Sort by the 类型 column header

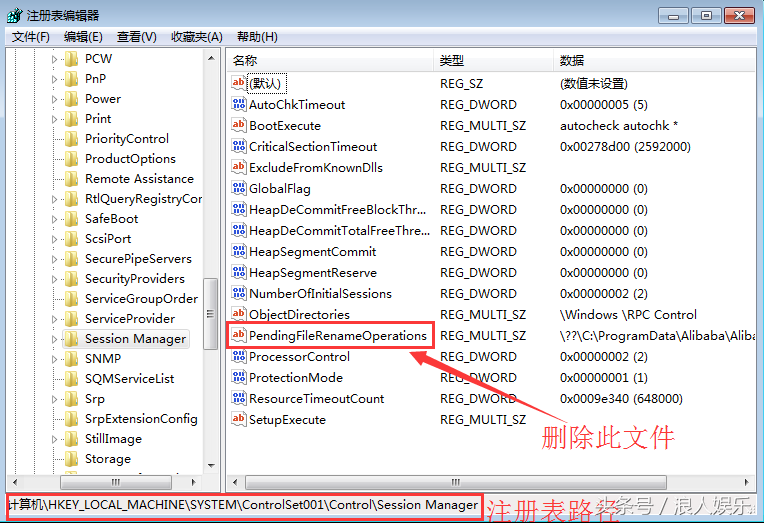[x=494, y=60]
